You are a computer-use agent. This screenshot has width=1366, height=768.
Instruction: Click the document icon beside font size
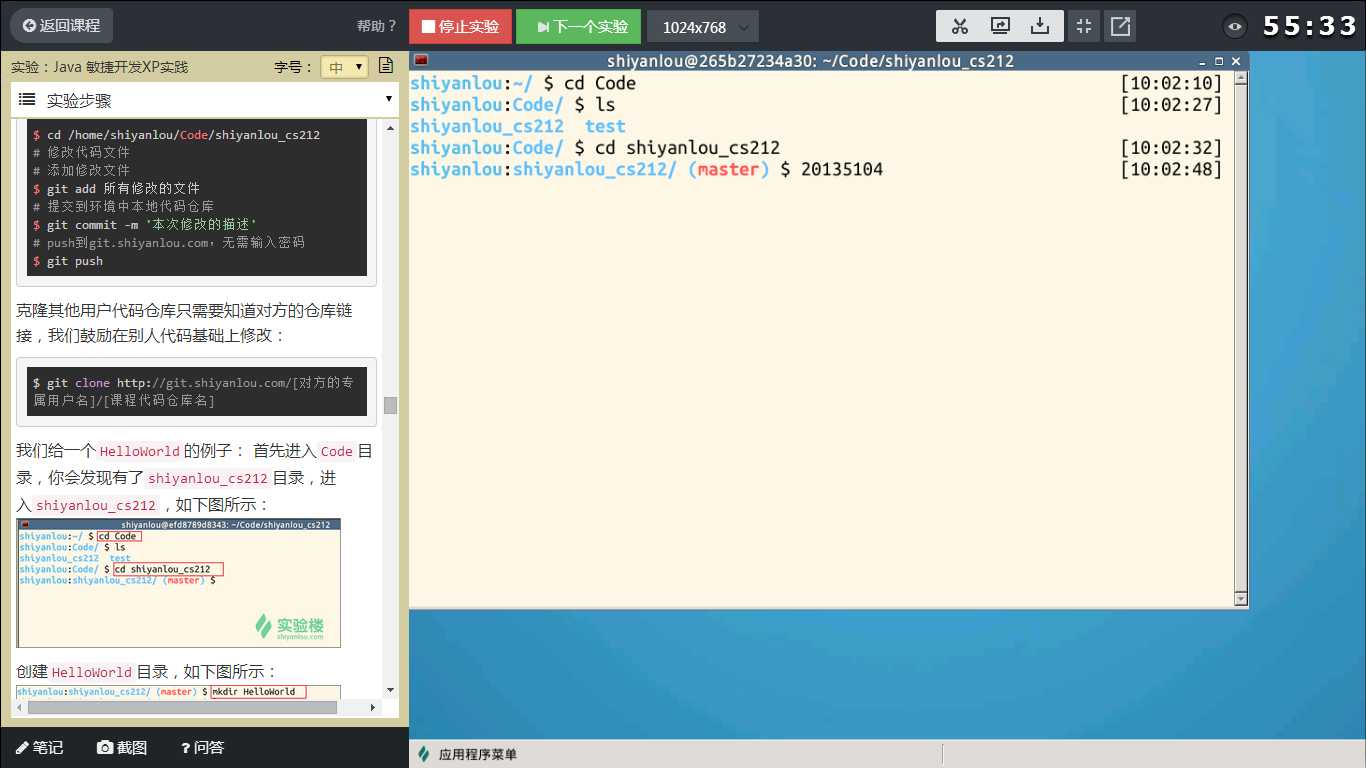386,67
